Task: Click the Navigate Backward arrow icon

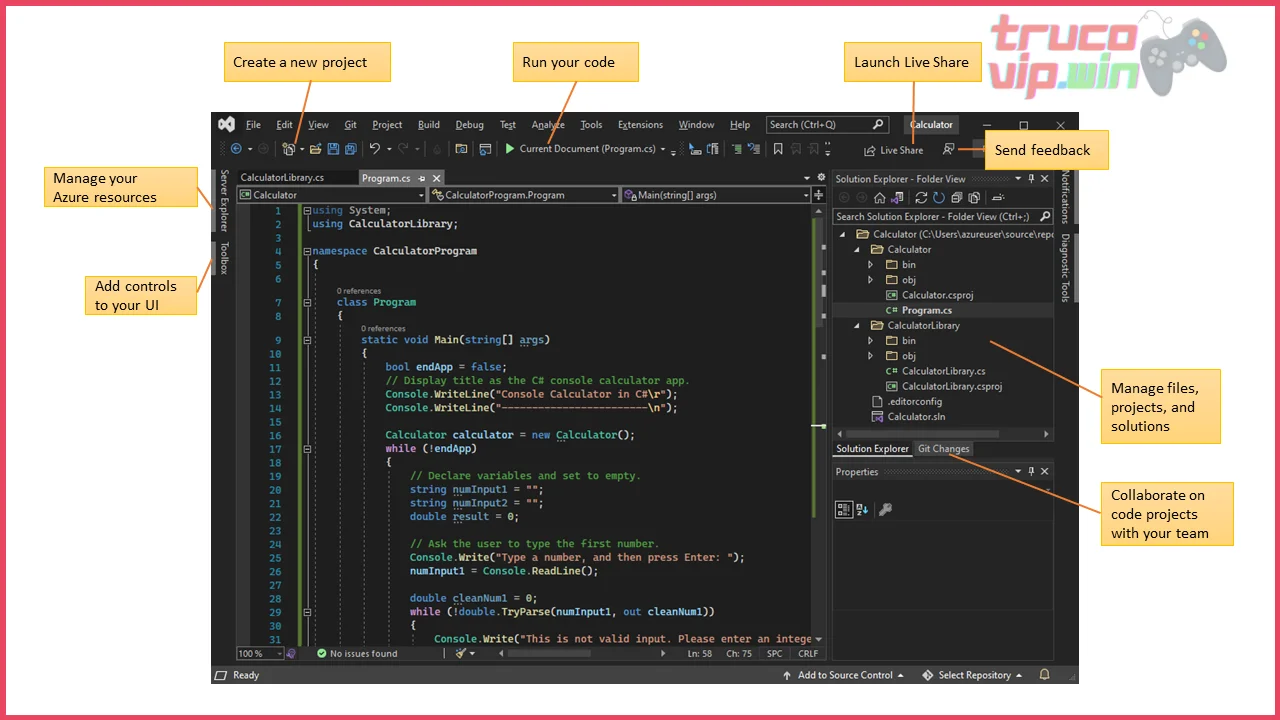Action: point(236,149)
